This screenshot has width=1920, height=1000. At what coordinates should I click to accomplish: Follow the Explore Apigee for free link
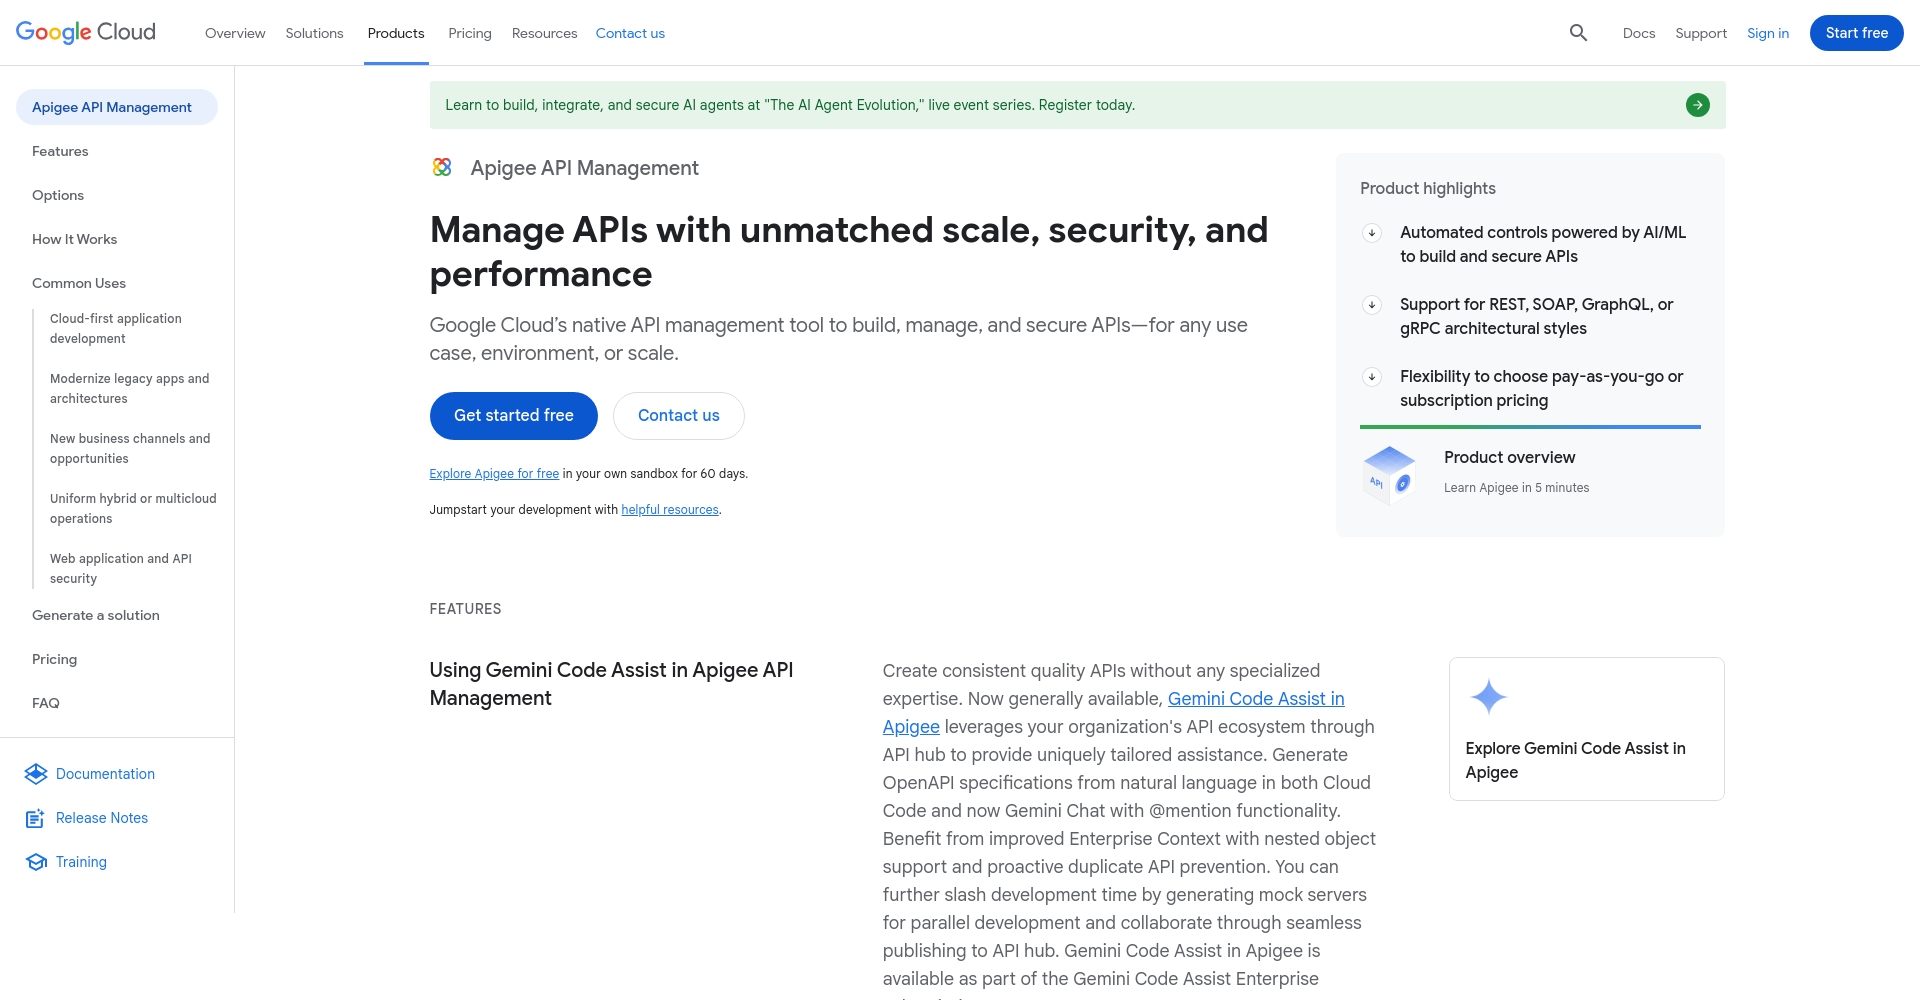[494, 474]
